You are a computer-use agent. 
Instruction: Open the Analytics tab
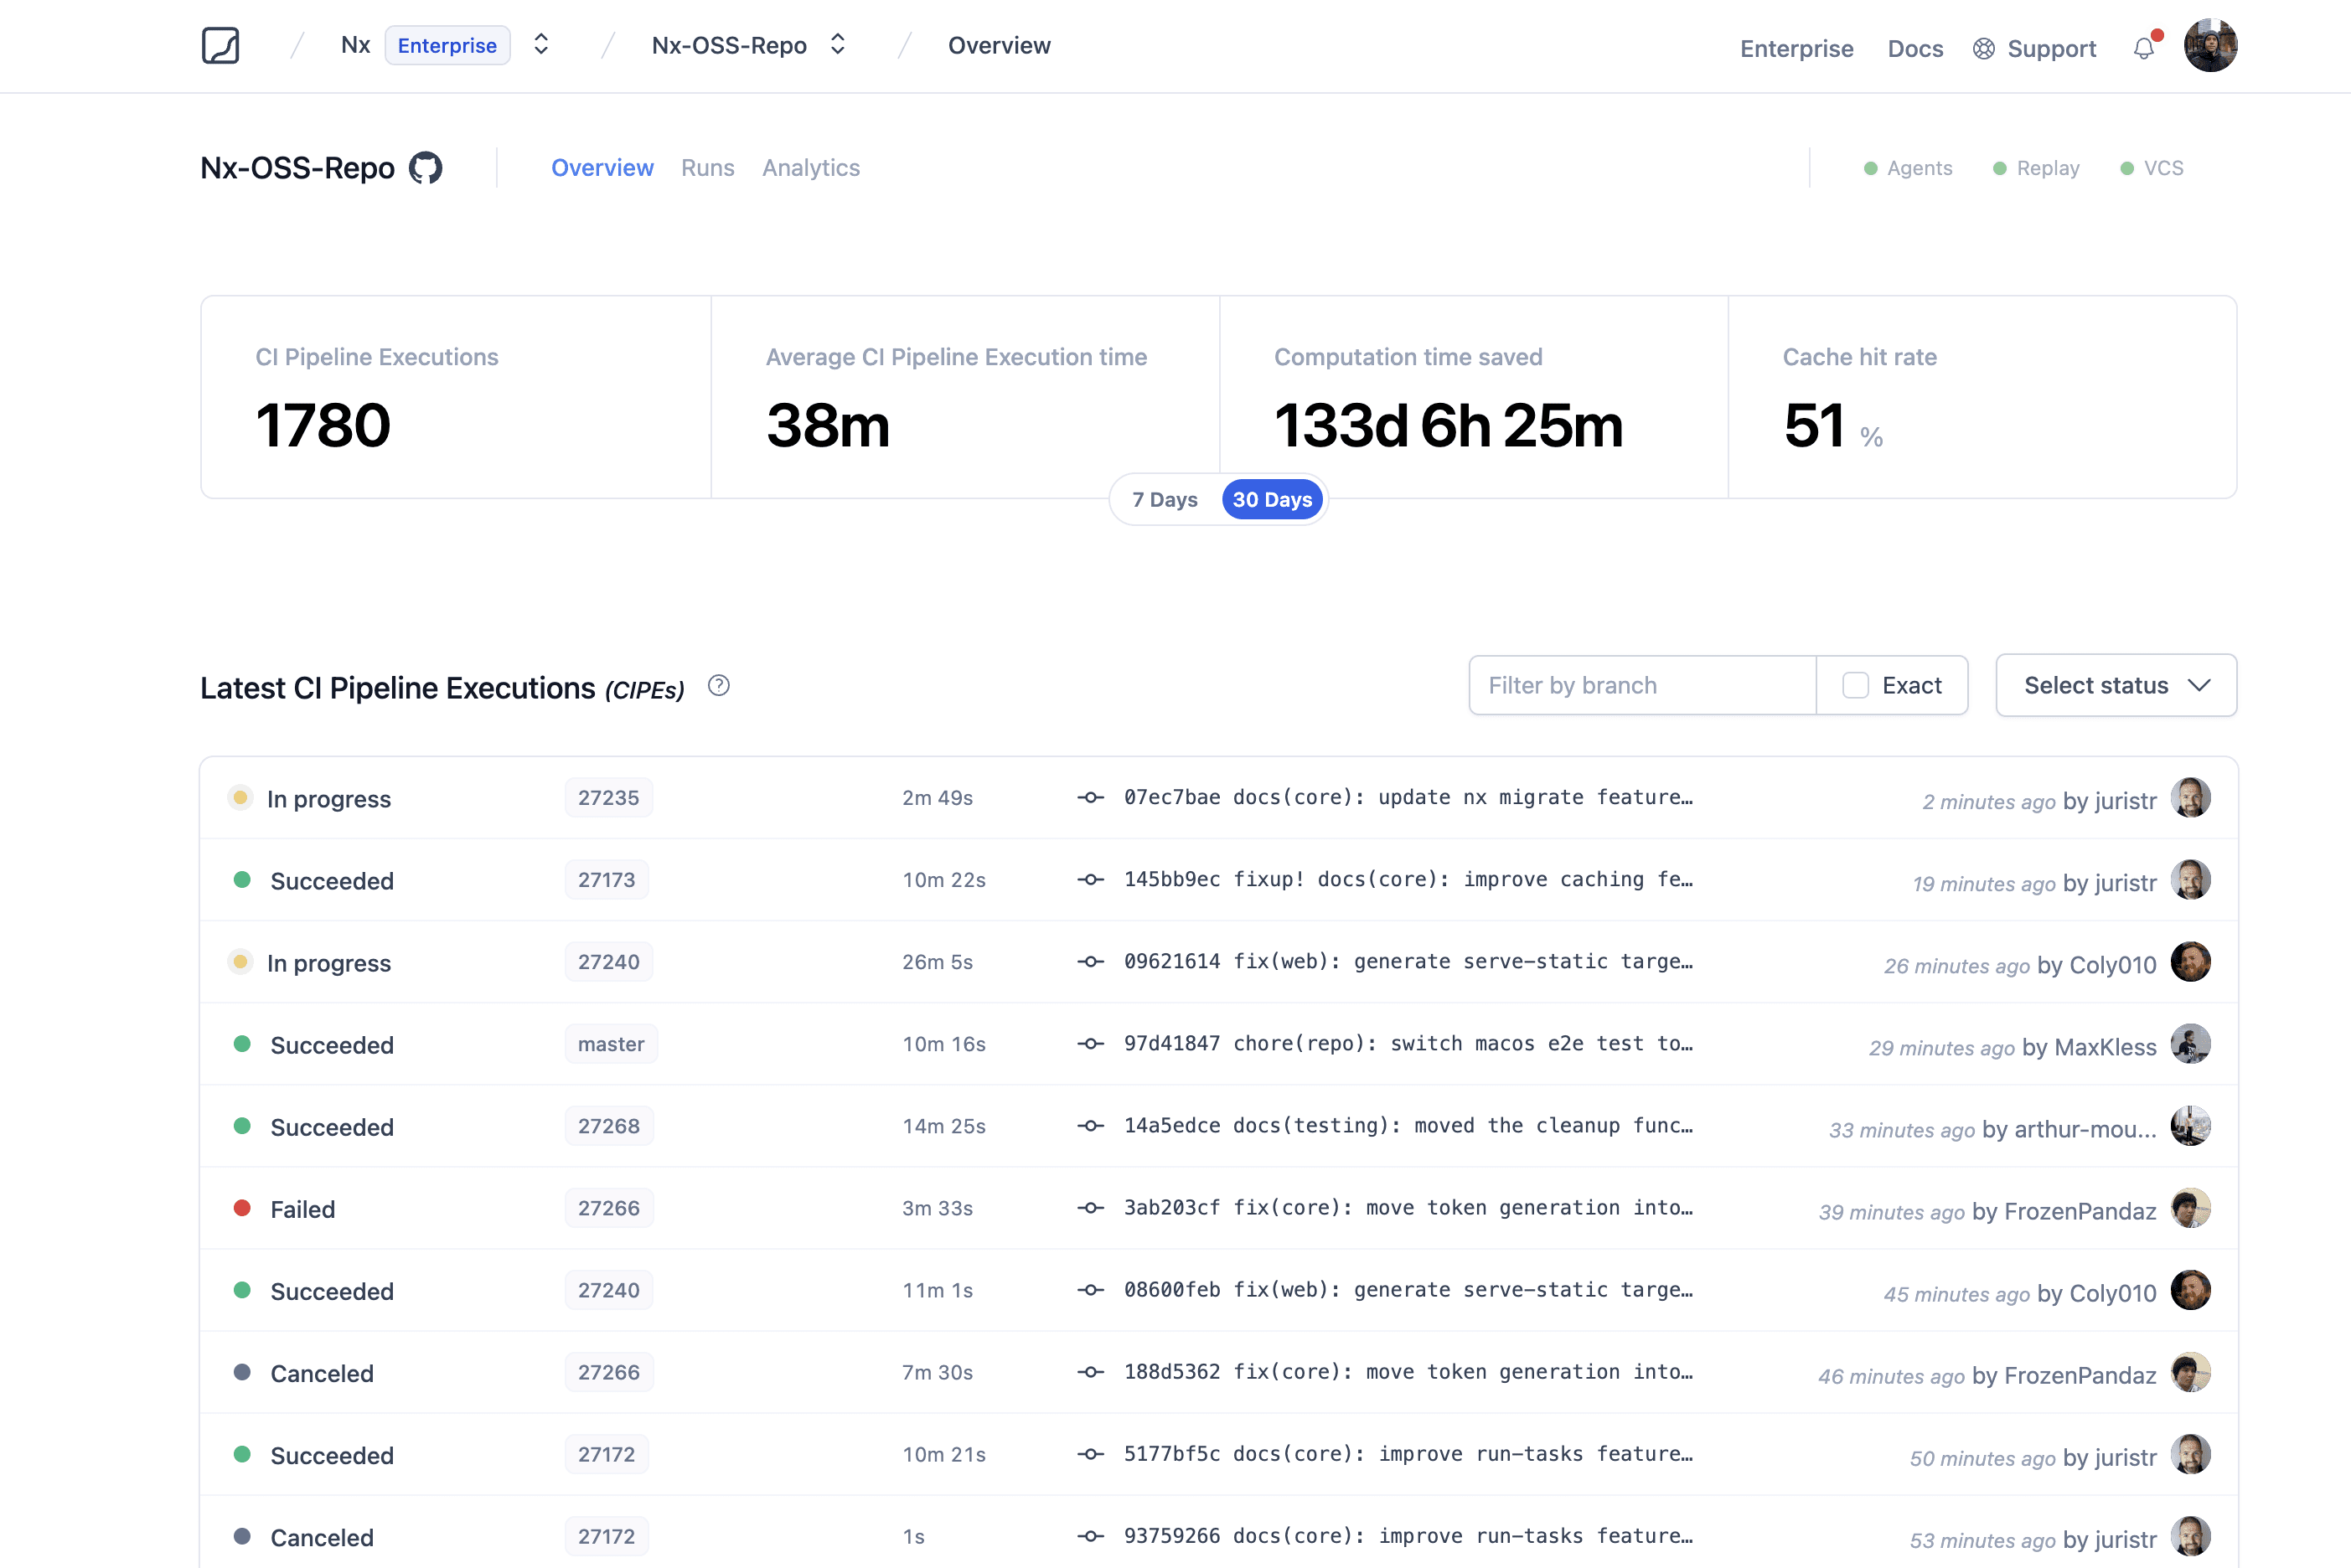coord(810,168)
